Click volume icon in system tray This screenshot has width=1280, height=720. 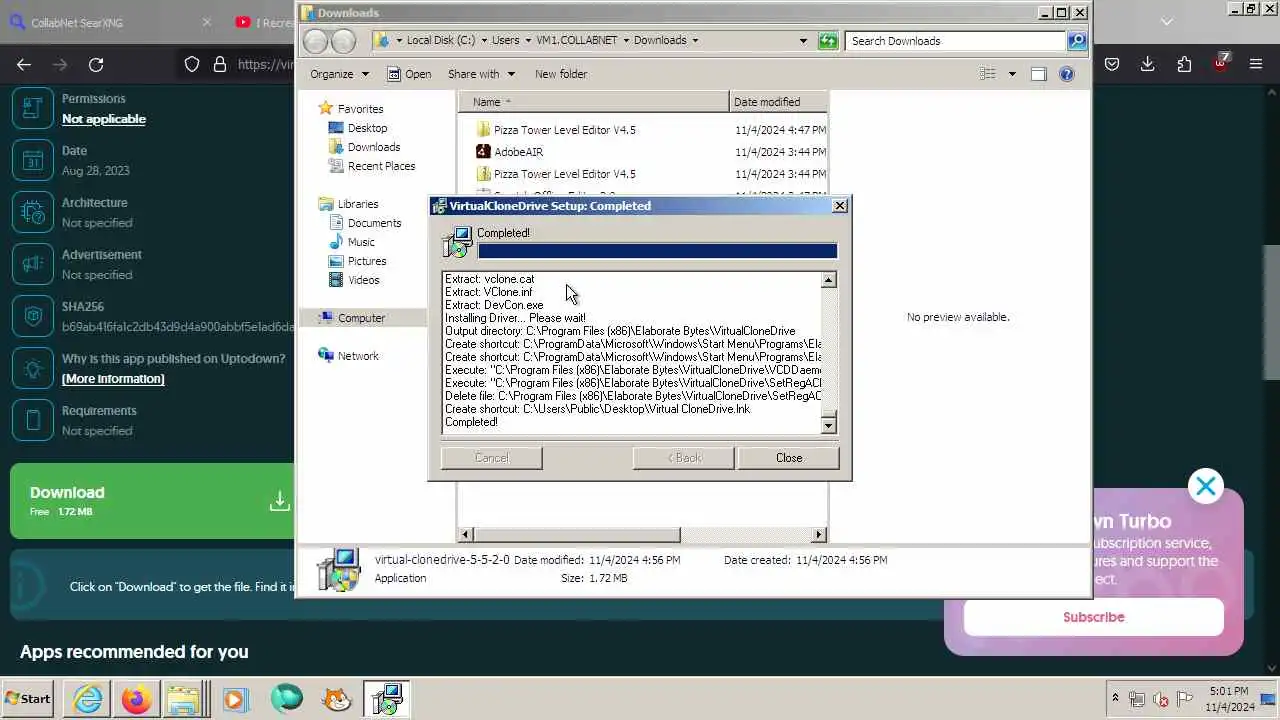[1160, 699]
